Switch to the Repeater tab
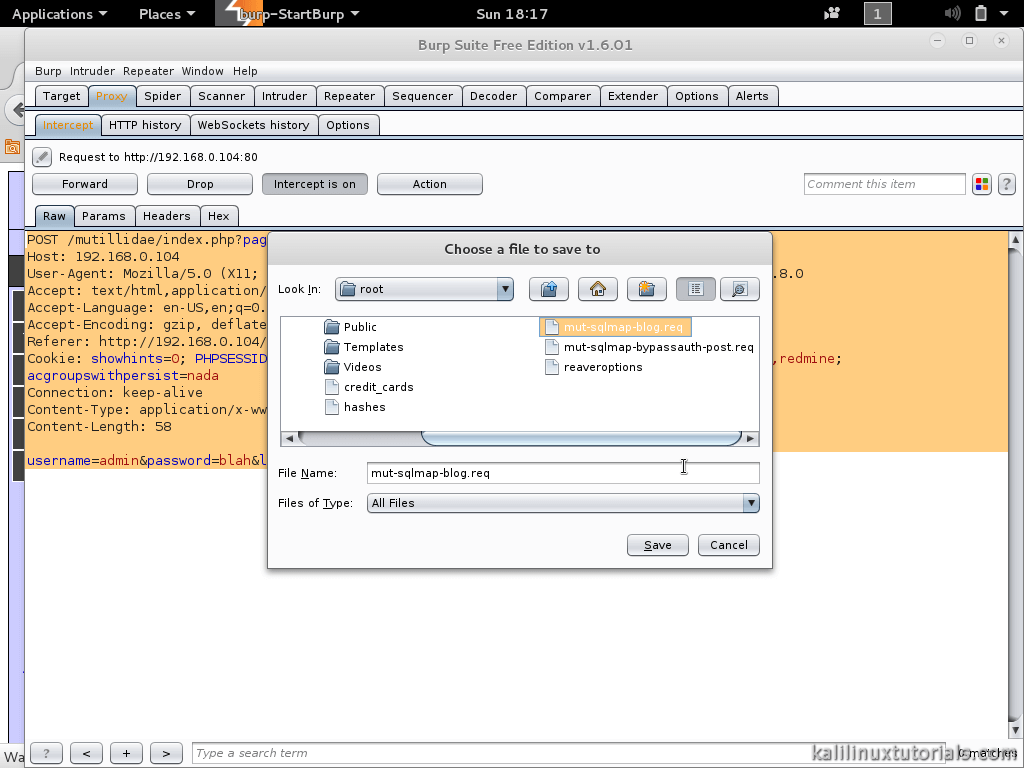Viewport: 1024px width, 768px height. (349, 95)
